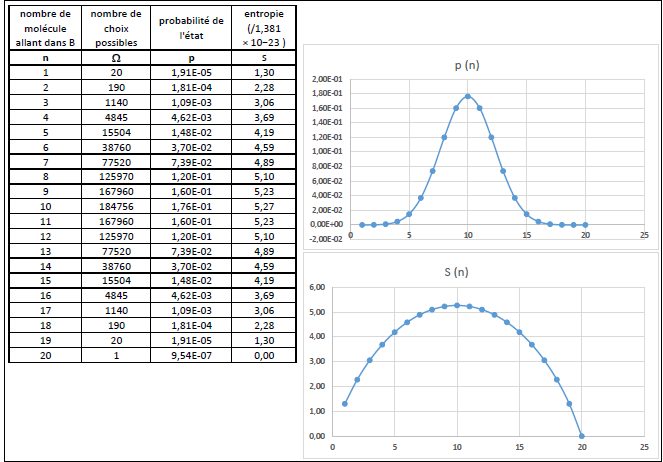Screen dimensions: 663x462
Task: Click the 'entropie' column header cell
Action: click(262, 28)
